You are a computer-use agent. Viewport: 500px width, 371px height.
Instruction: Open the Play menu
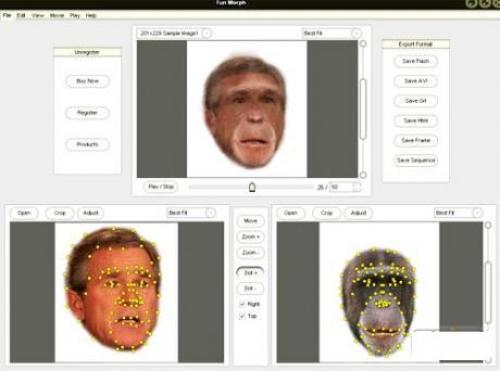[75, 15]
